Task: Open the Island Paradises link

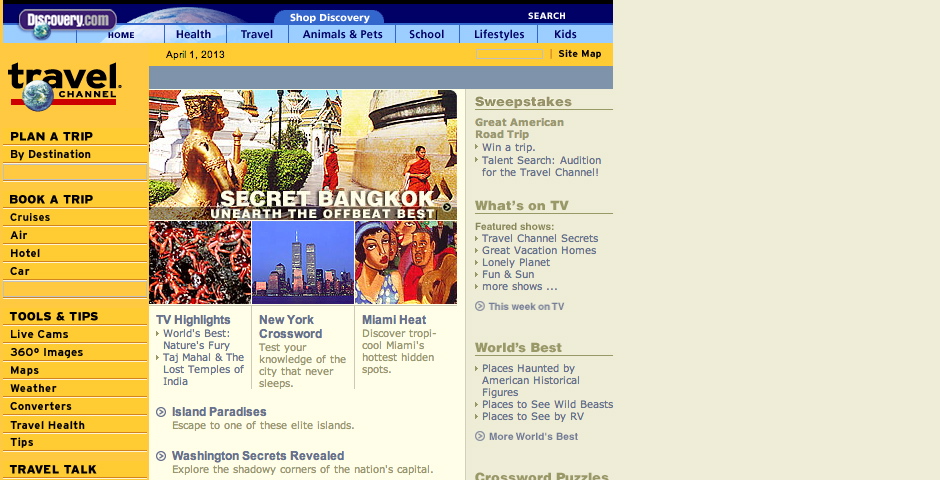Action: click(219, 412)
